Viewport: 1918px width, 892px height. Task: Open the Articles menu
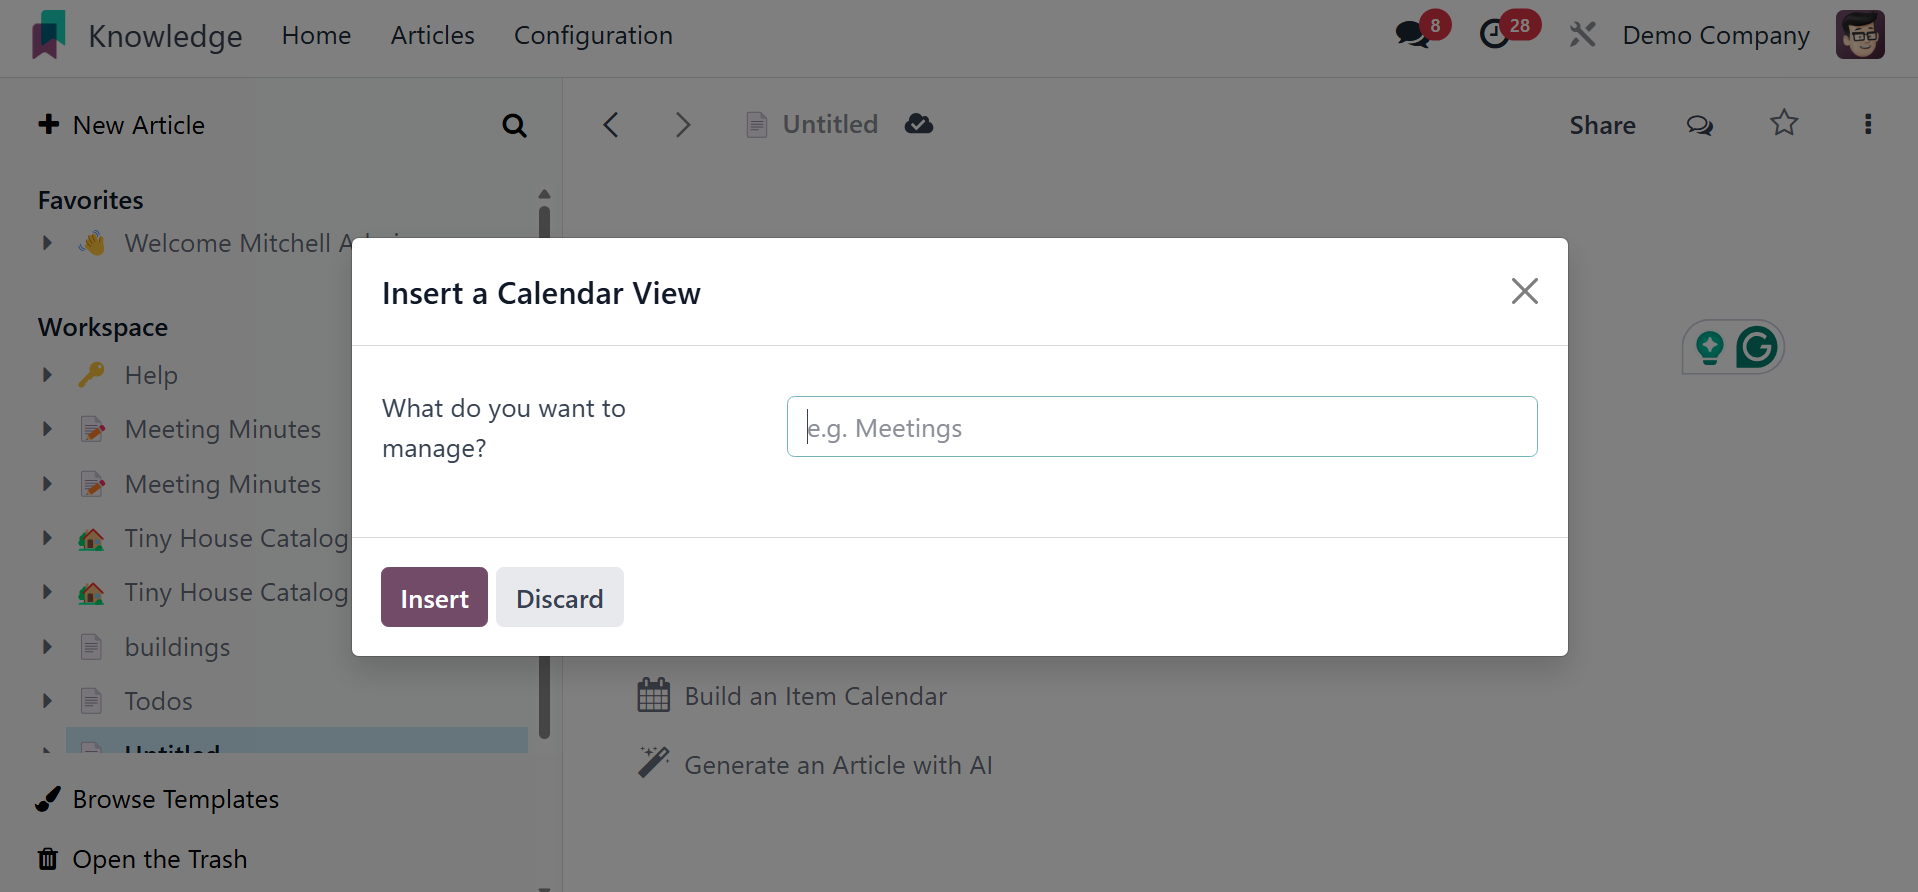432,35
